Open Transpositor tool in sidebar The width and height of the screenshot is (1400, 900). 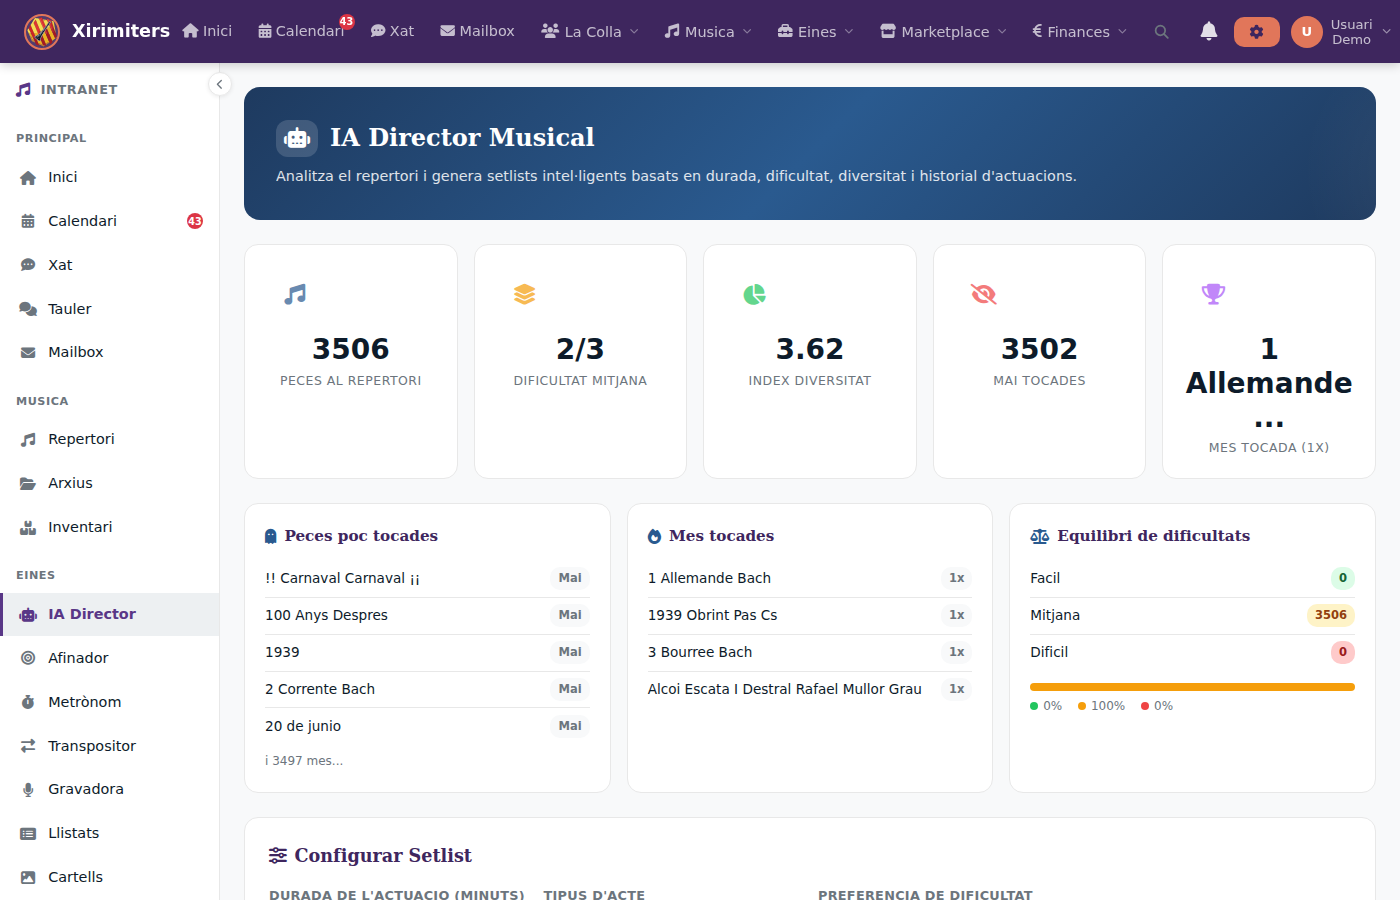coord(91,746)
